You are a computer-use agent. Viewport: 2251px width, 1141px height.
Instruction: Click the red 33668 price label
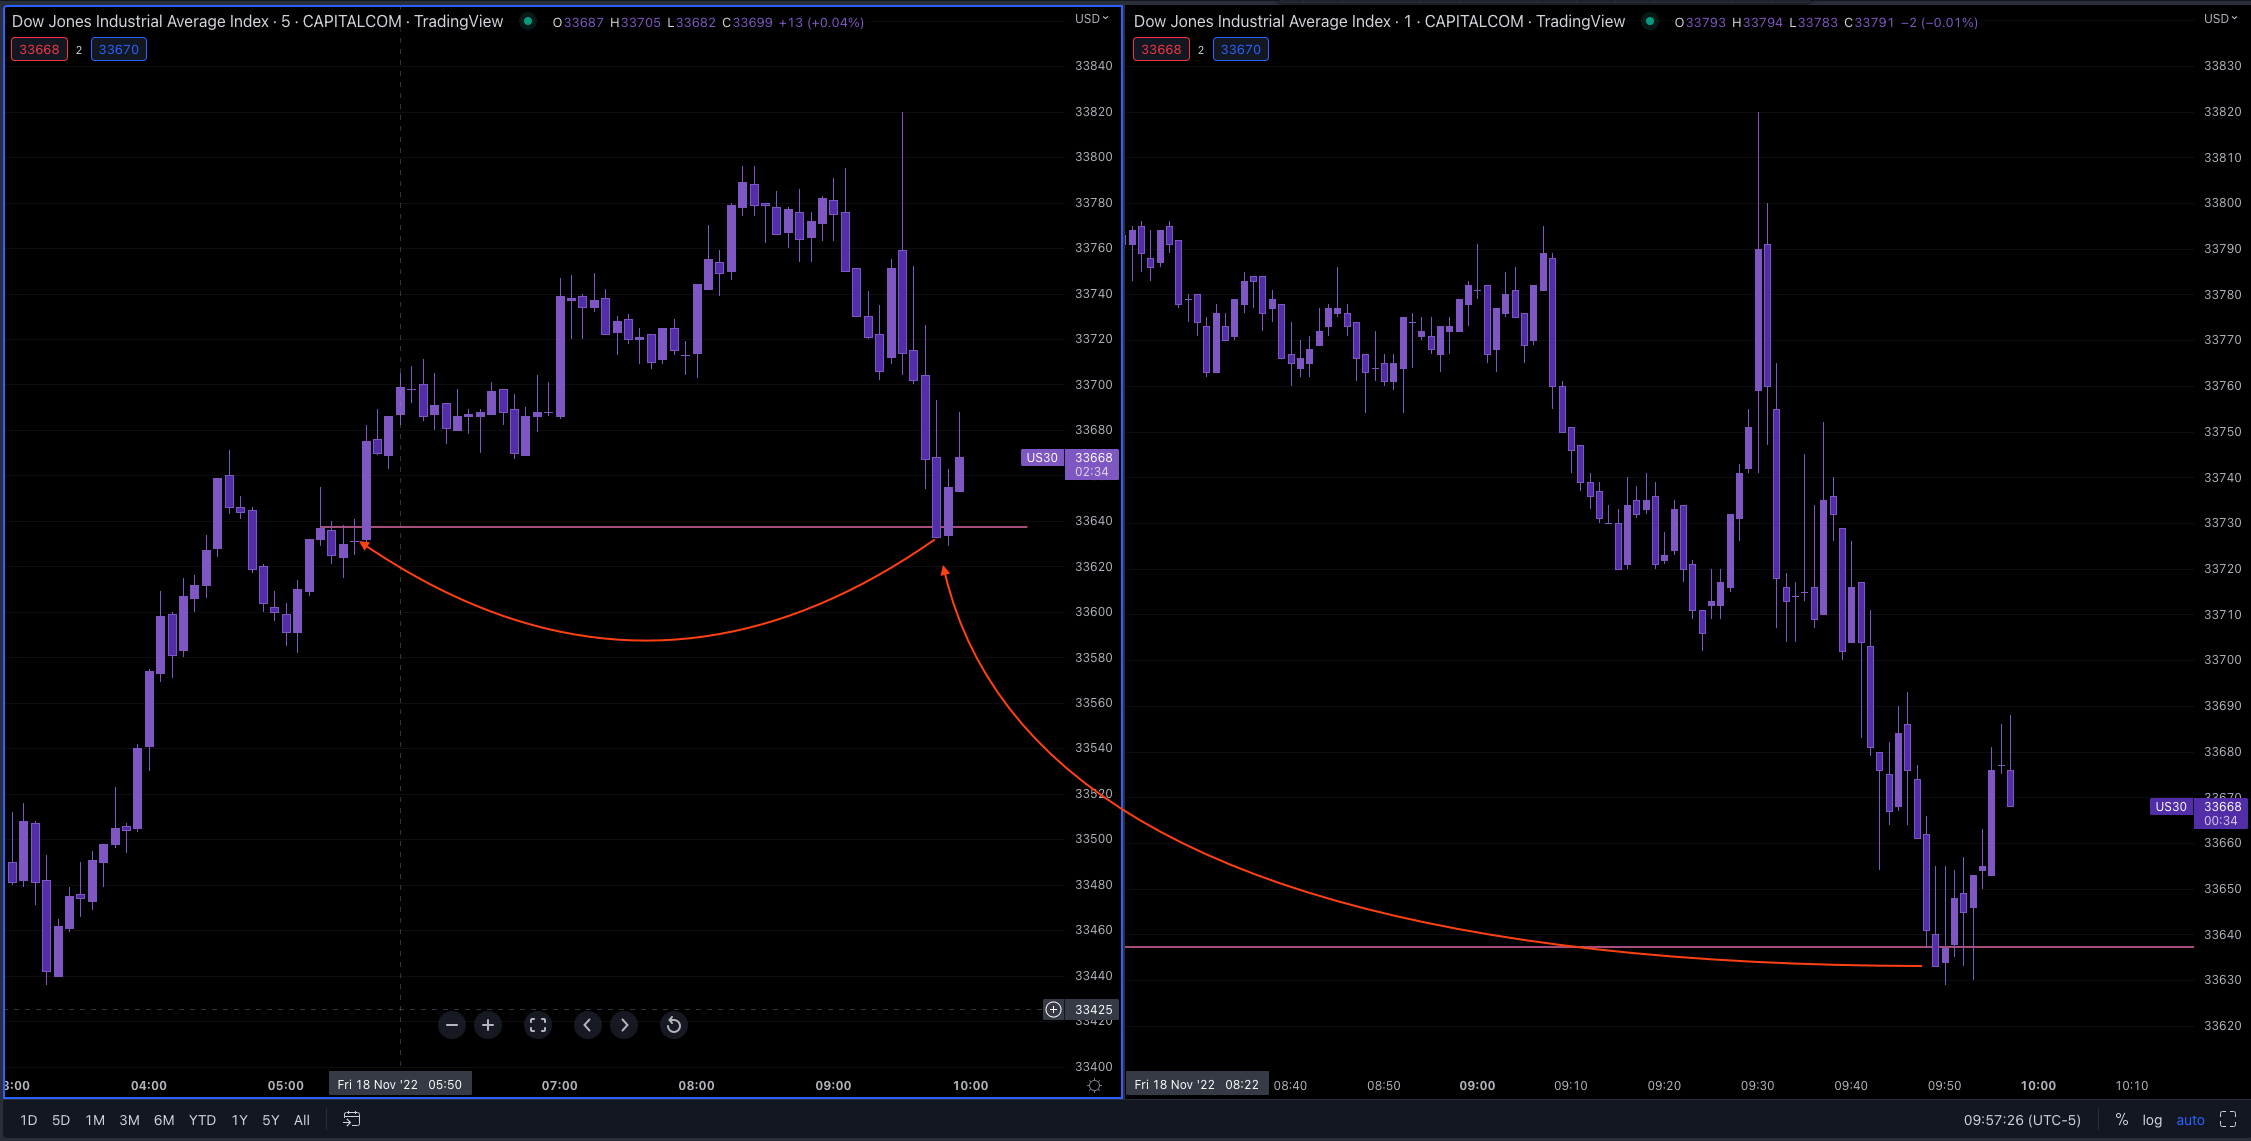(39, 49)
